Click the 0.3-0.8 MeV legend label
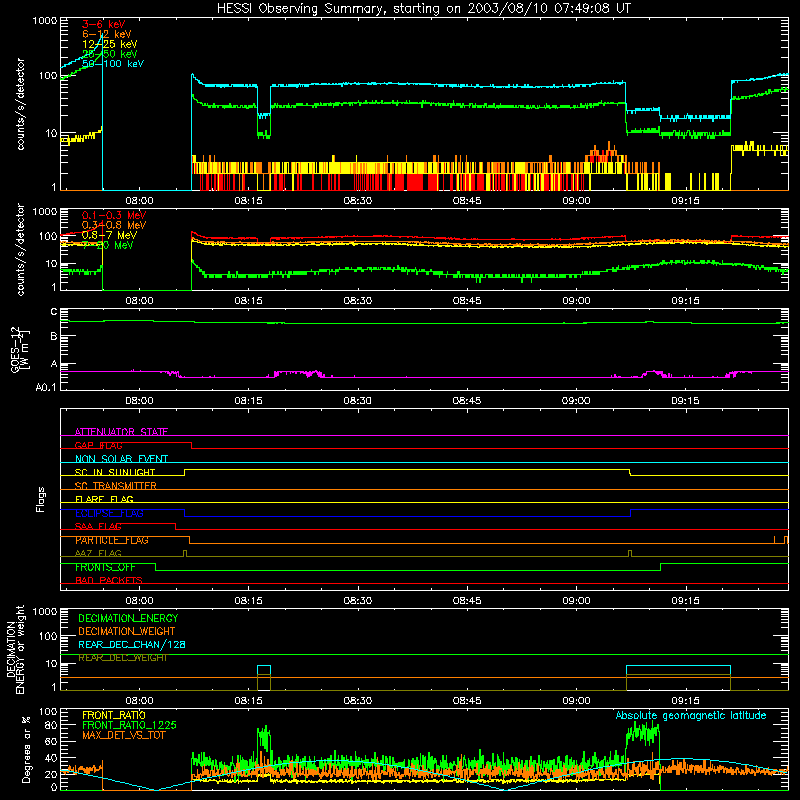 click(x=114, y=225)
